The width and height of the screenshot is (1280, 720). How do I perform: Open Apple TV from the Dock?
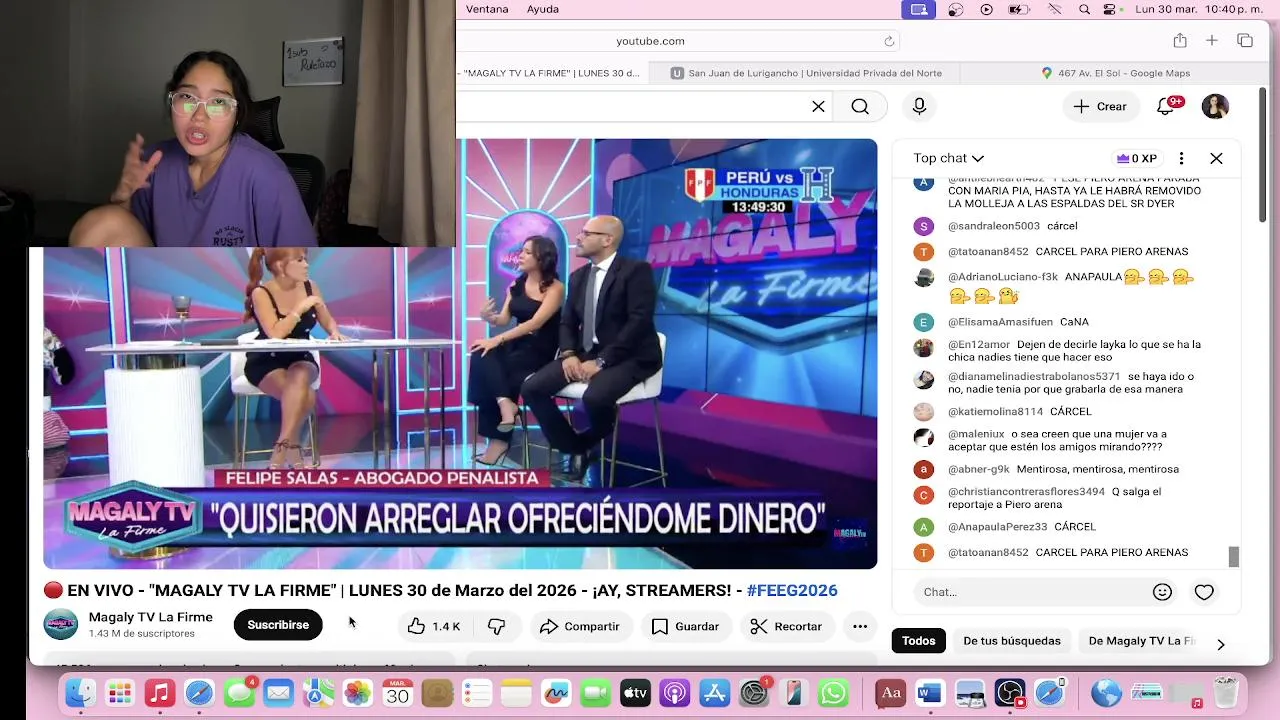pos(635,692)
